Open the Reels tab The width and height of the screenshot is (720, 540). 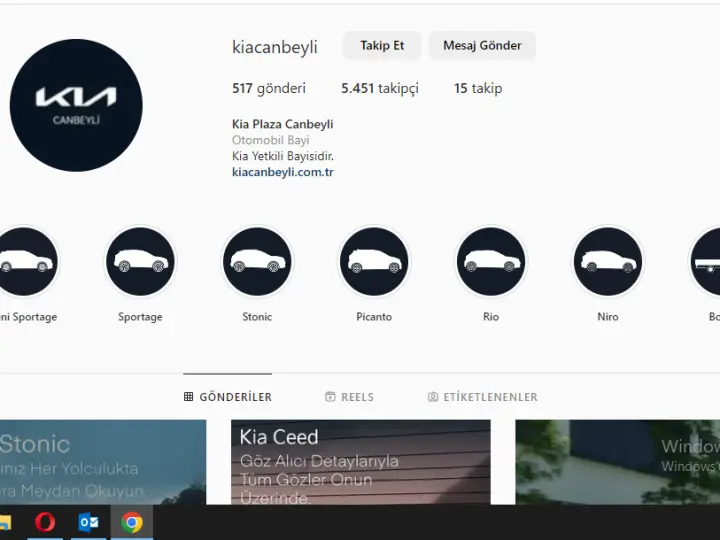[x=349, y=397]
